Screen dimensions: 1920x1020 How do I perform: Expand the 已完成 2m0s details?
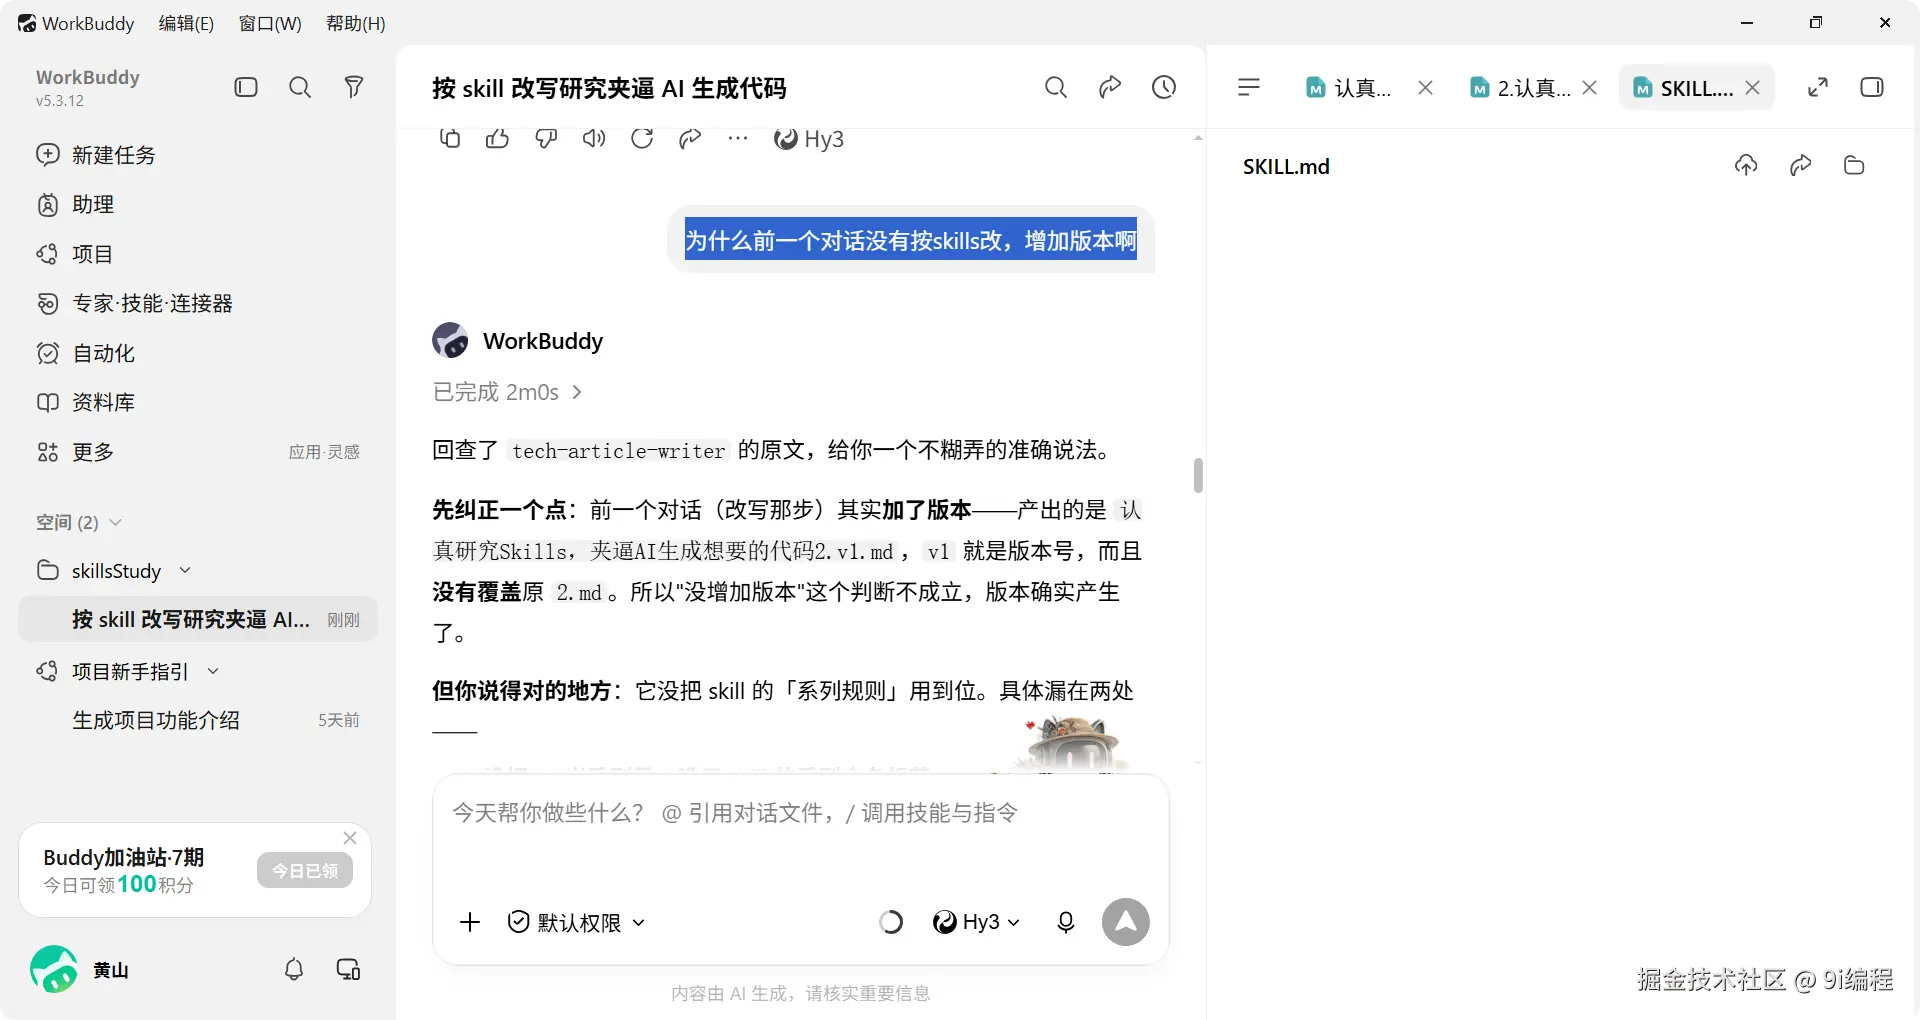coord(507,392)
